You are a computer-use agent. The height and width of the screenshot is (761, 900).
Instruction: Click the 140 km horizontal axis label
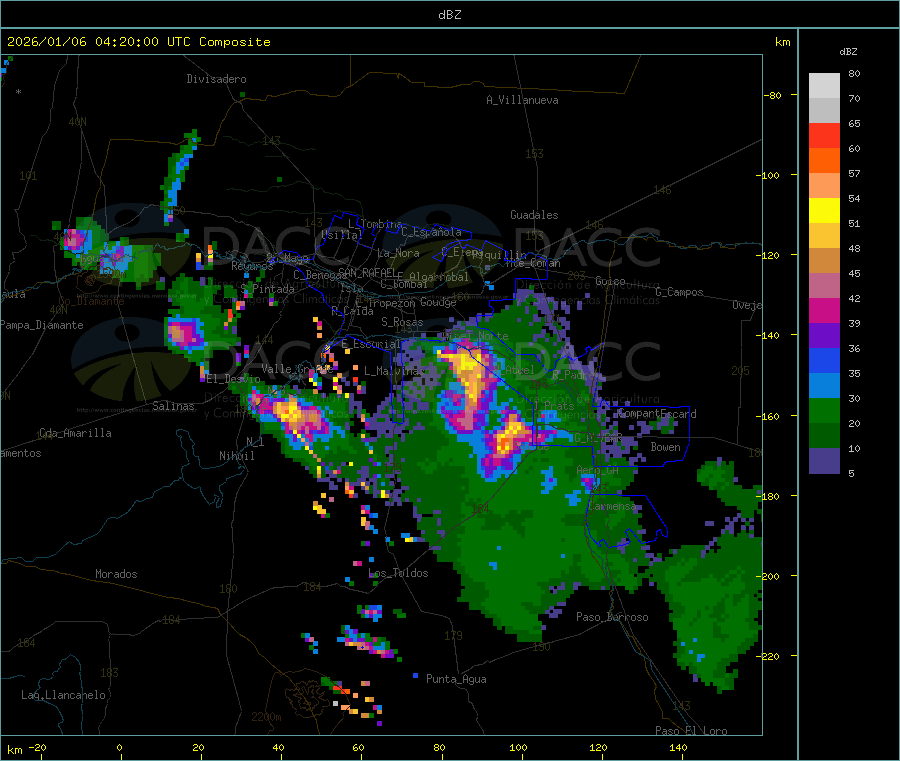pos(678,747)
